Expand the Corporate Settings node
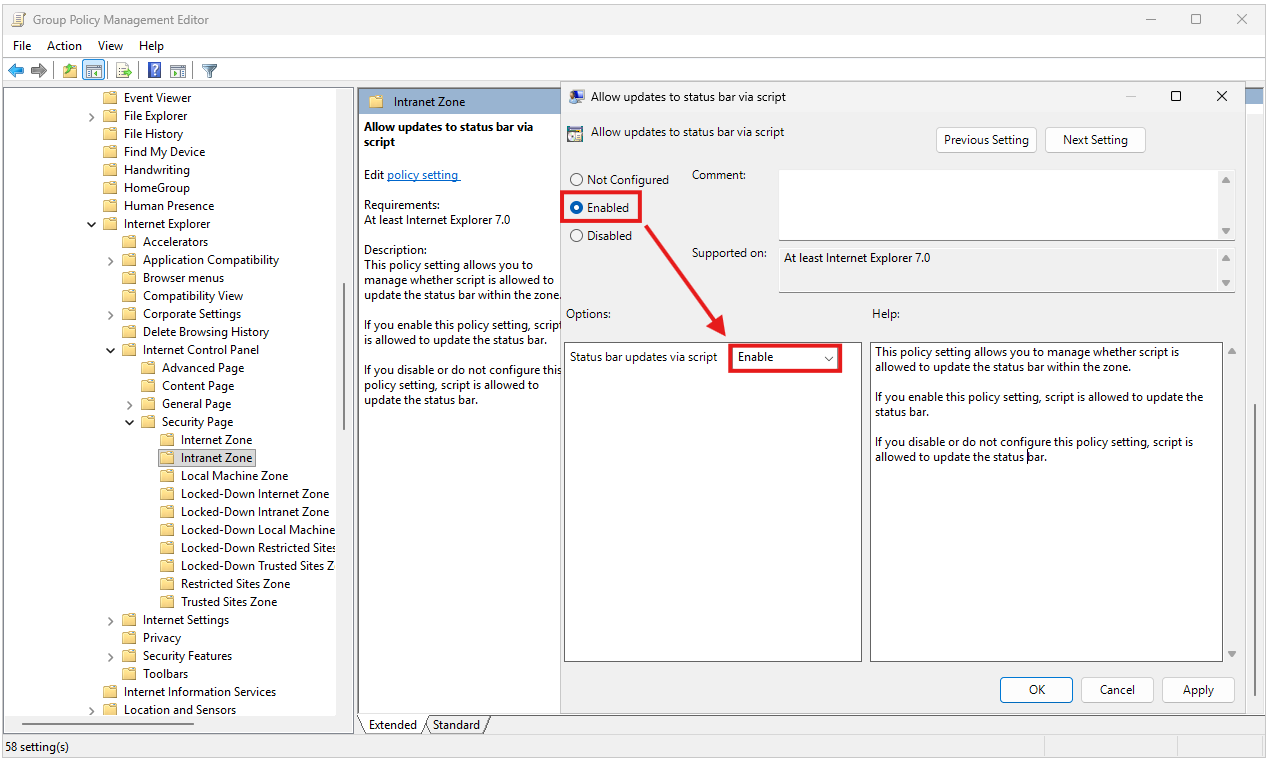Screen dimensions: 1267x760 [x=111, y=314]
